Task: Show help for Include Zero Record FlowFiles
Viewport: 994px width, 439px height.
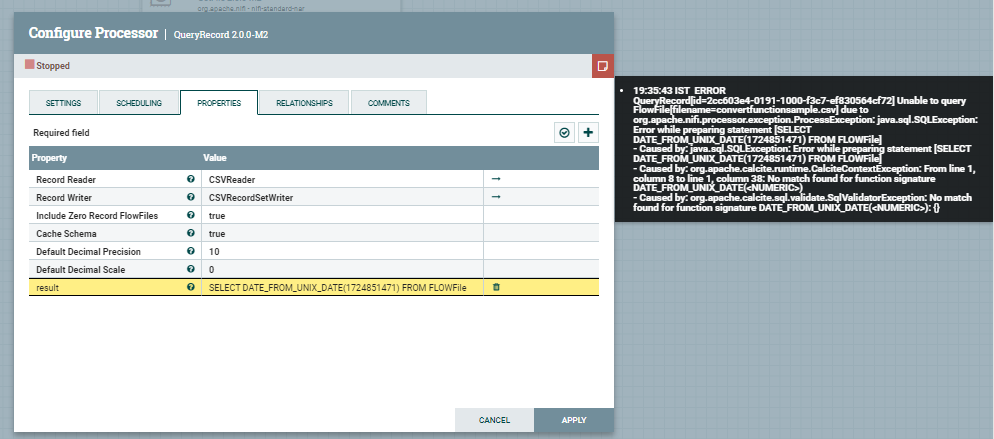Action: [190, 215]
